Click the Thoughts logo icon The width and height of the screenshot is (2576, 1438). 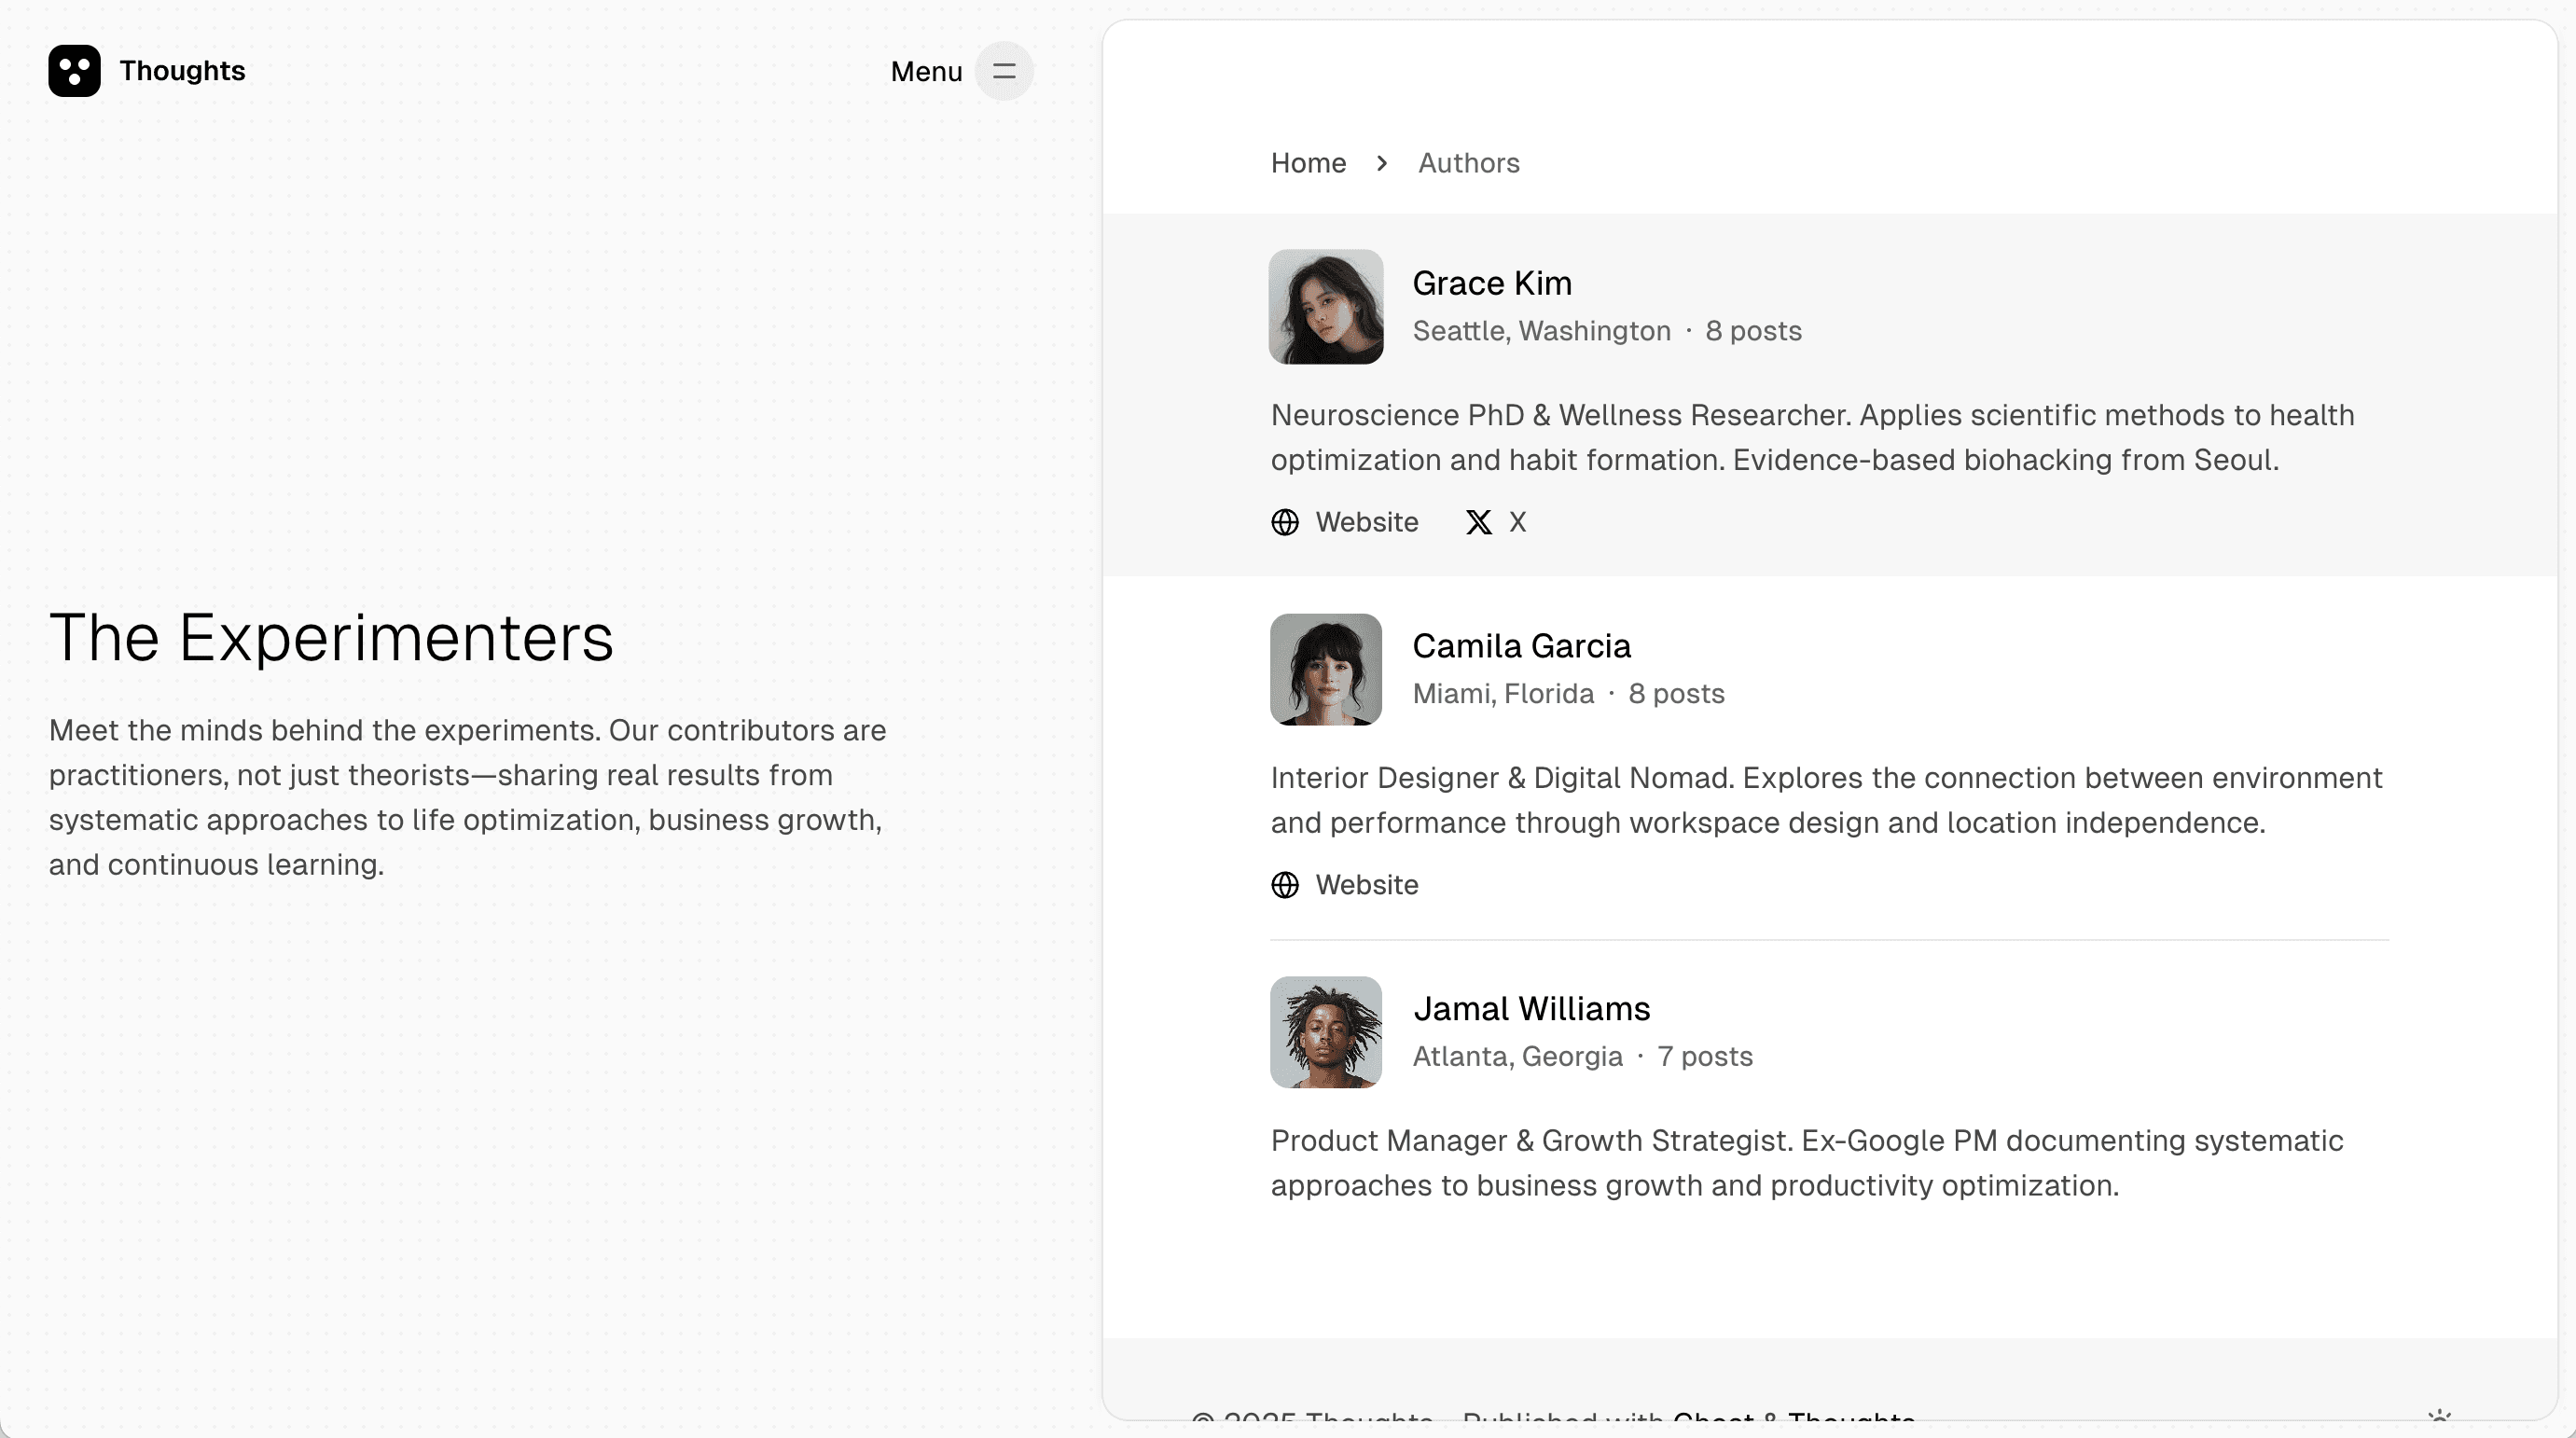pyautogui.click(x=74, y=70)
